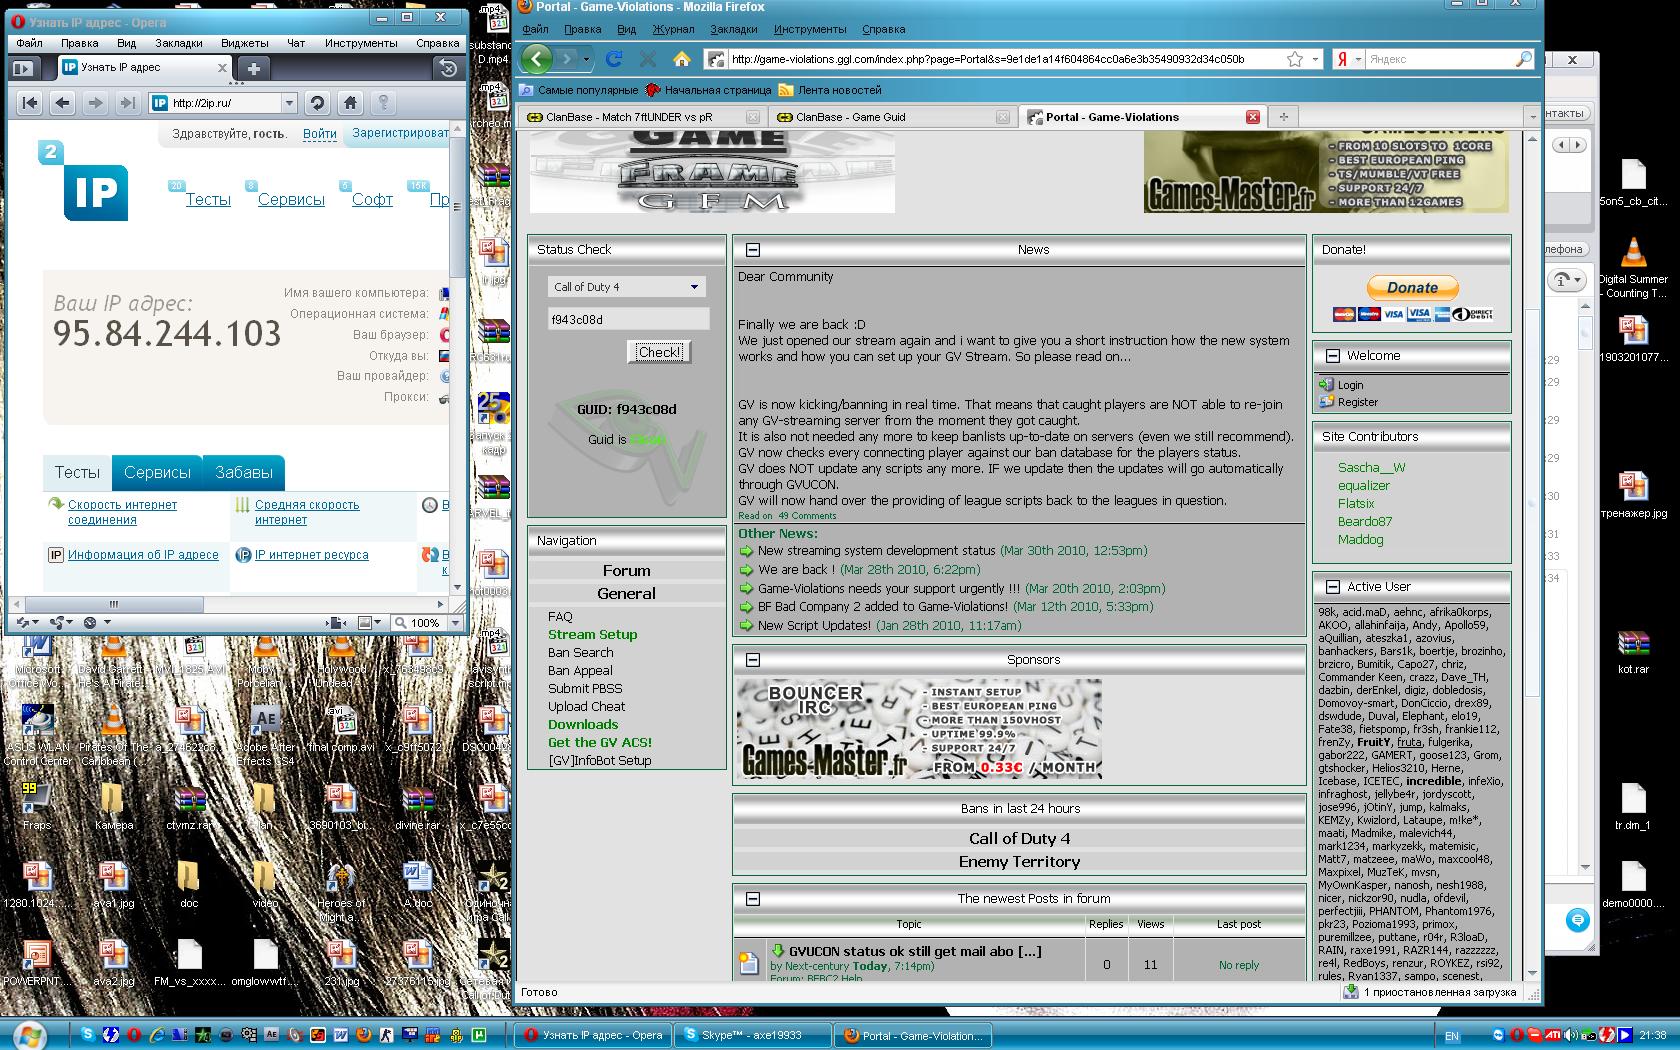This screenshot has height=1050, width=1680.
Task: Click the Firefox download status icon
Action: tap(1351, 992)
